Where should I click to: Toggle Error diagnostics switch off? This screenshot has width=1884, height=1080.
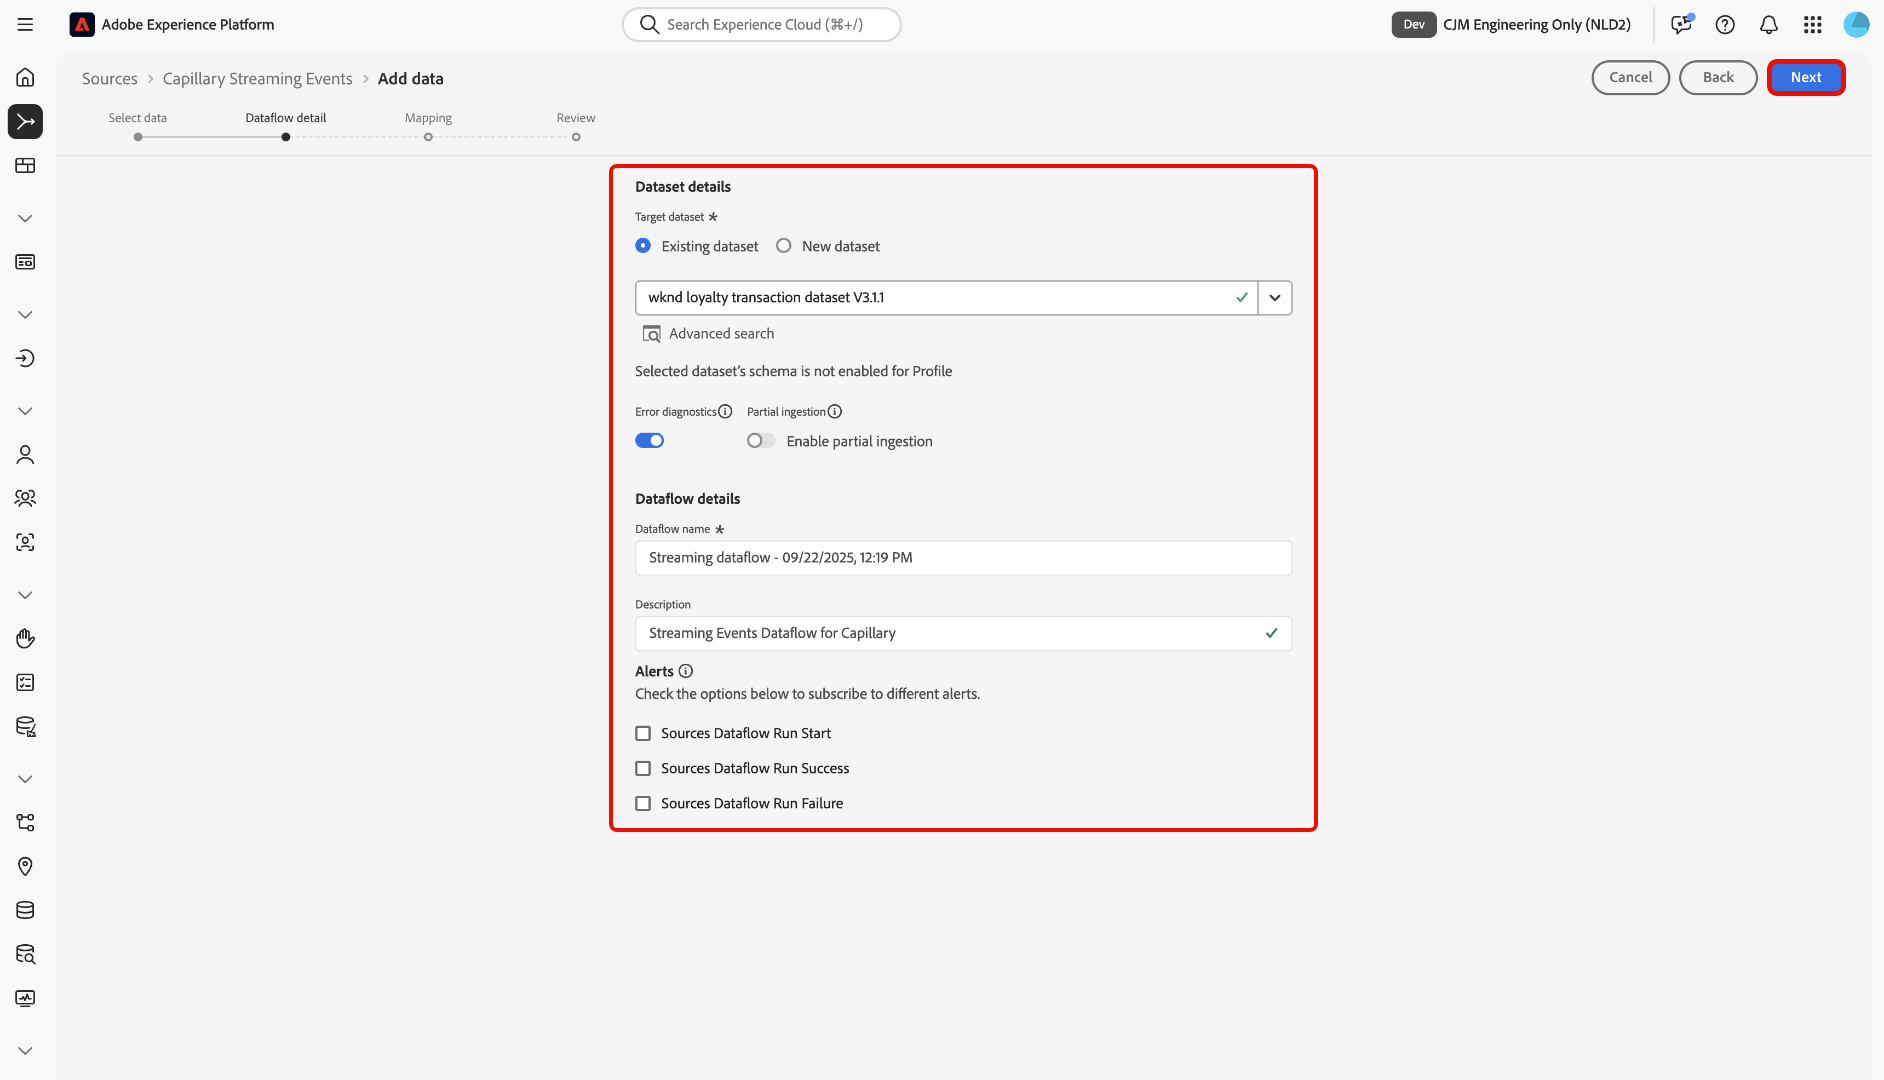[x=650, y=441]
